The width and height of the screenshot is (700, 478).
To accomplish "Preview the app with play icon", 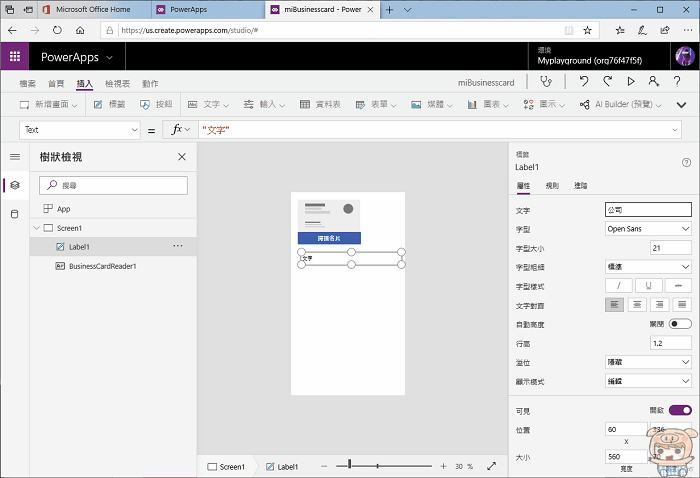I will click(x=631, y=82).
